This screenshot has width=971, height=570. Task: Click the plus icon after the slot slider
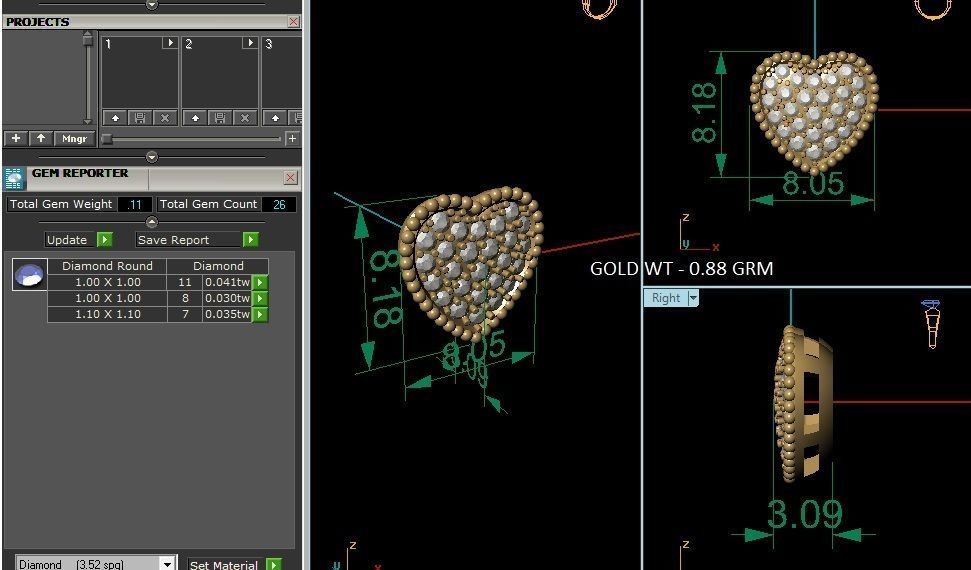pos(292,139)
